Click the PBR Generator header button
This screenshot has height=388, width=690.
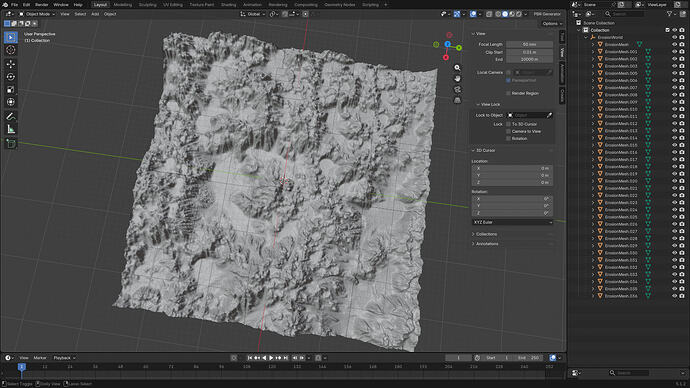click(547, 14)
